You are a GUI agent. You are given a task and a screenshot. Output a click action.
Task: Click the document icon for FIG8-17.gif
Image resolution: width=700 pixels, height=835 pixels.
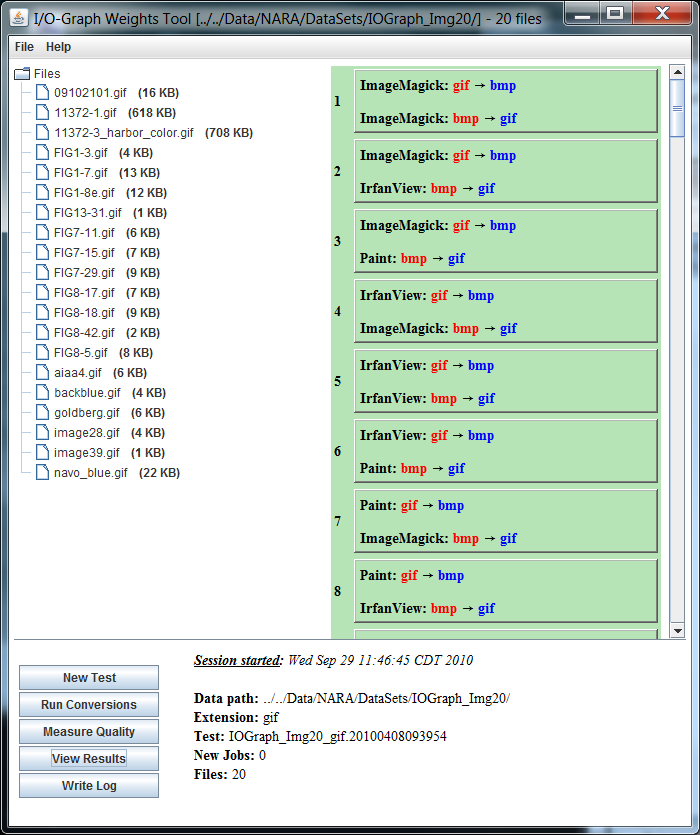(x=43, y=292)
